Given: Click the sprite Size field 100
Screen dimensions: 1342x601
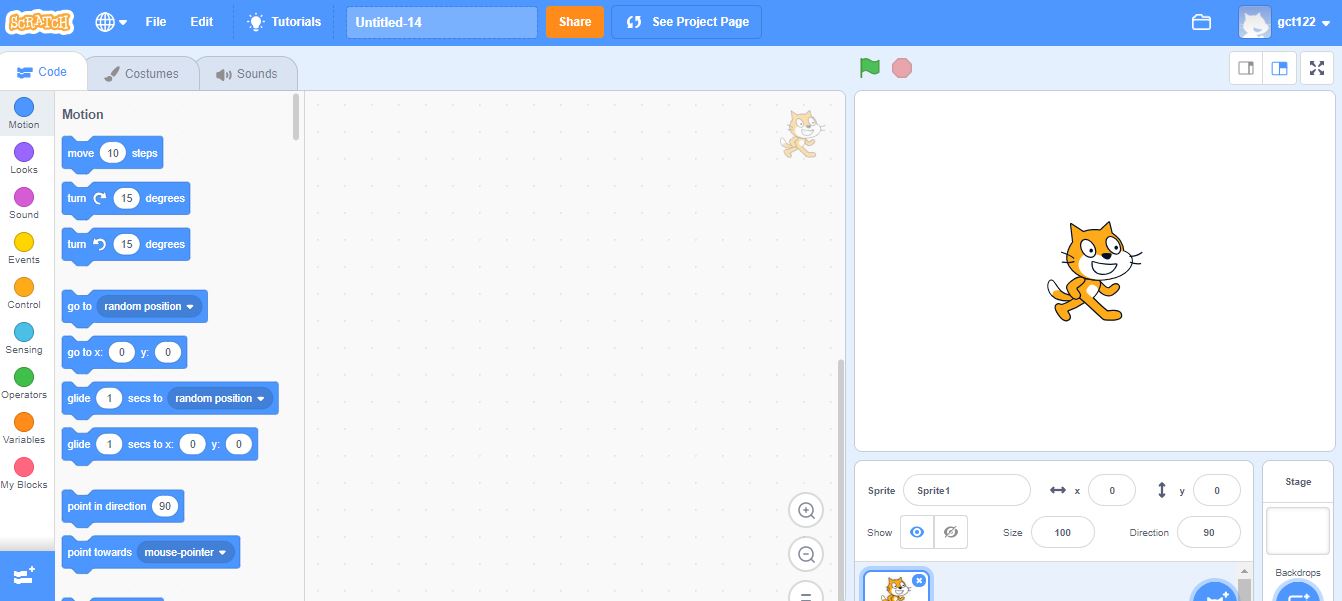Looking at the screenshot, I should pyautogui.click(x=1062, y=532).
